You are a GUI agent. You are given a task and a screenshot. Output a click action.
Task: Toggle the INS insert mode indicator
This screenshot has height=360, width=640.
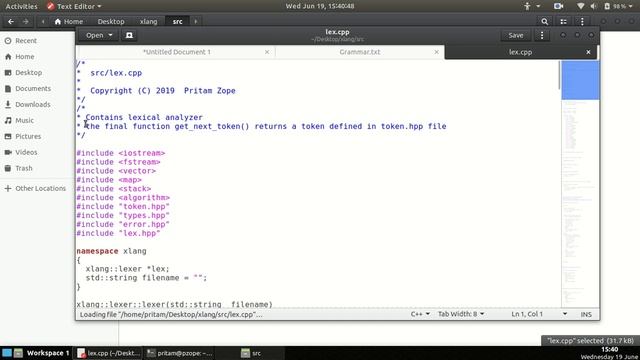pyautogui.click(x=586, y=314)
